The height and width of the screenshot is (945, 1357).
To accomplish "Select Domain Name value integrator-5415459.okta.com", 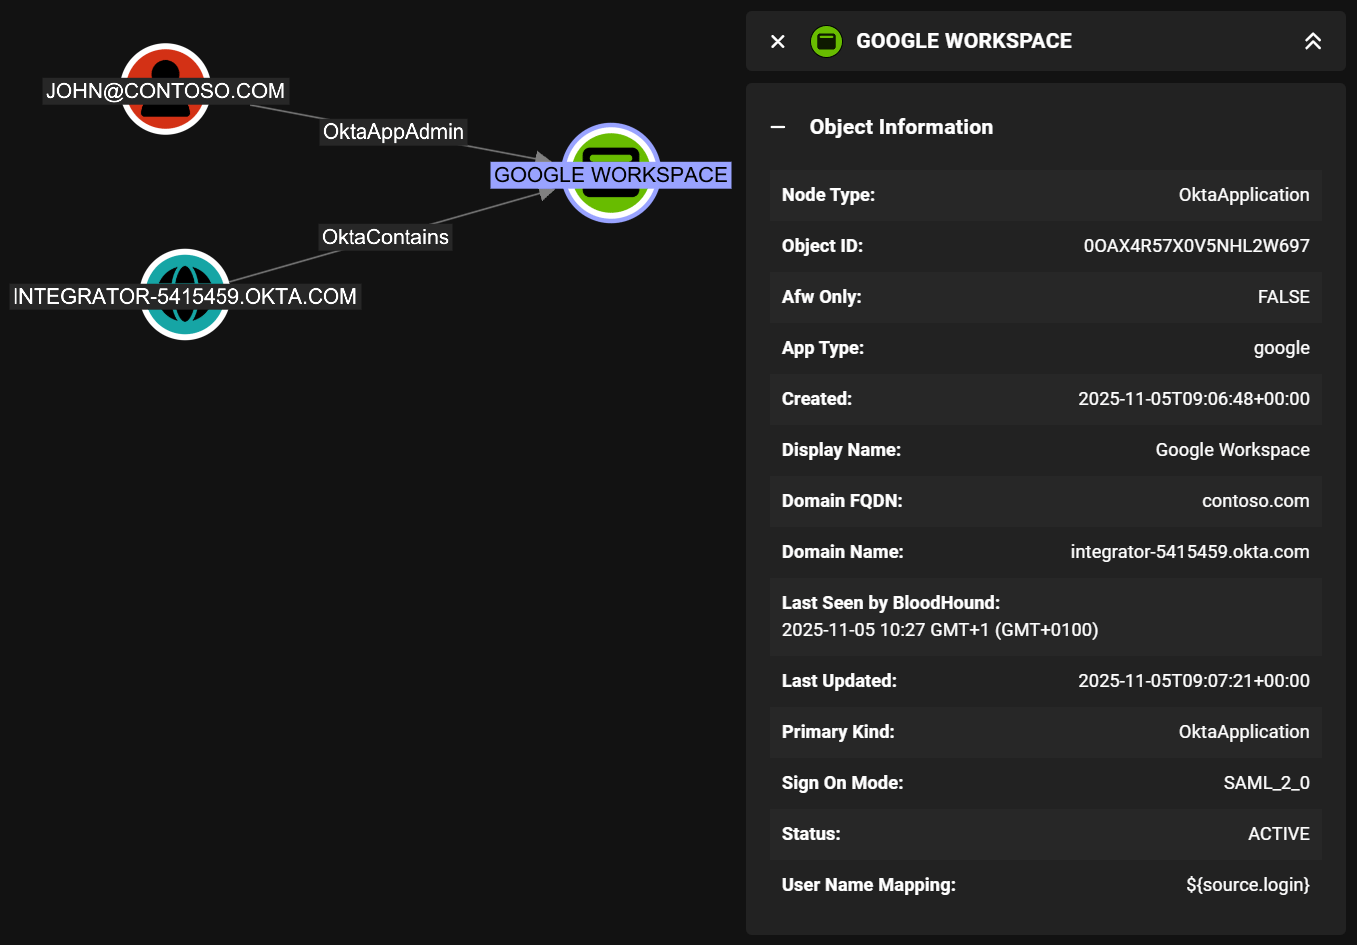I will [x=1190, y=552].
